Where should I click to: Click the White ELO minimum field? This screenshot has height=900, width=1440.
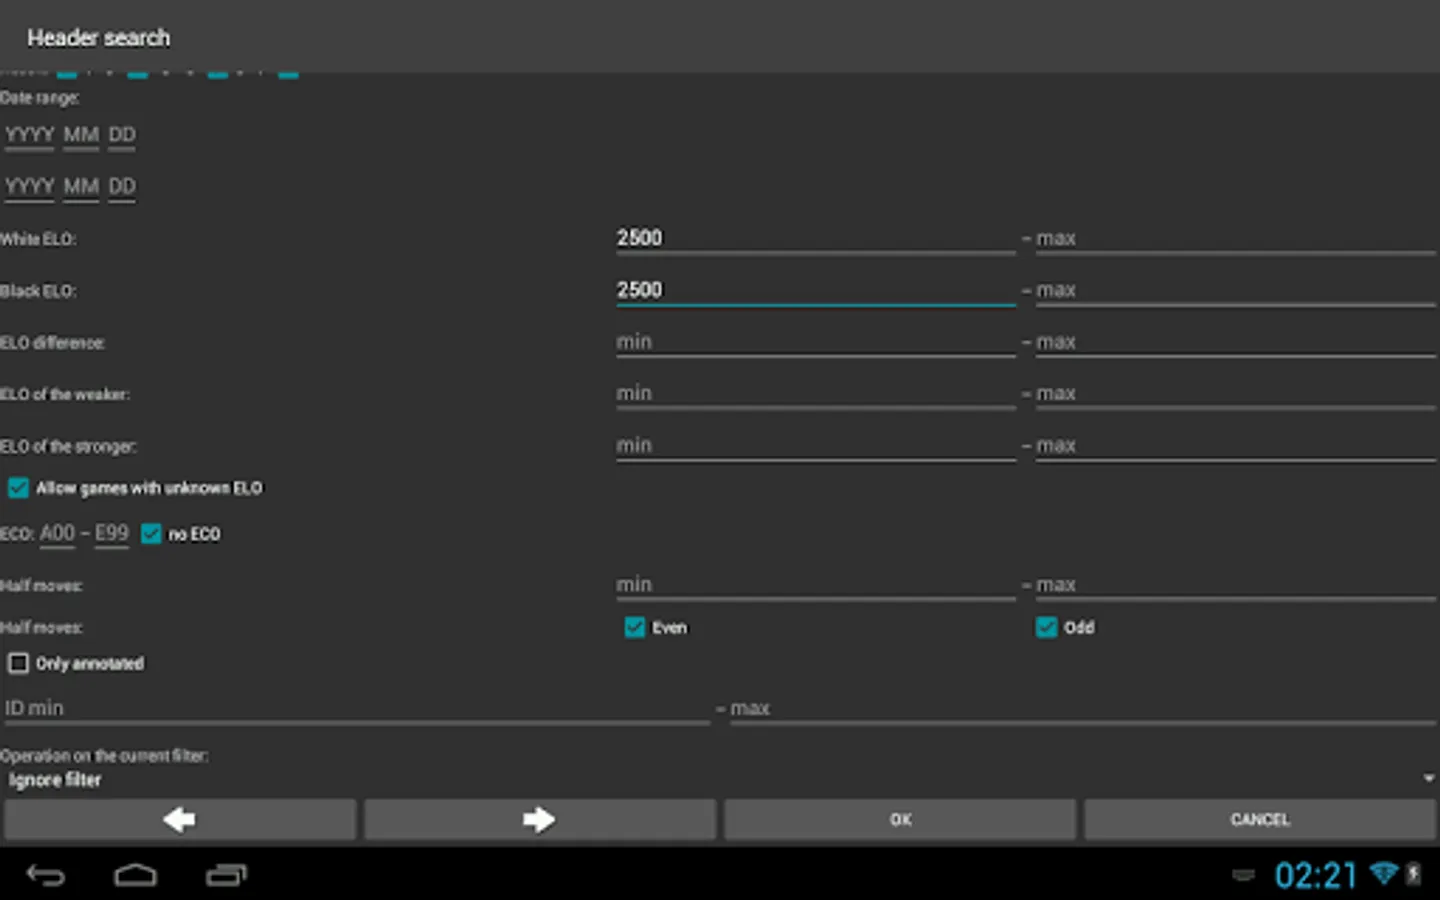(x=815, y=238)
